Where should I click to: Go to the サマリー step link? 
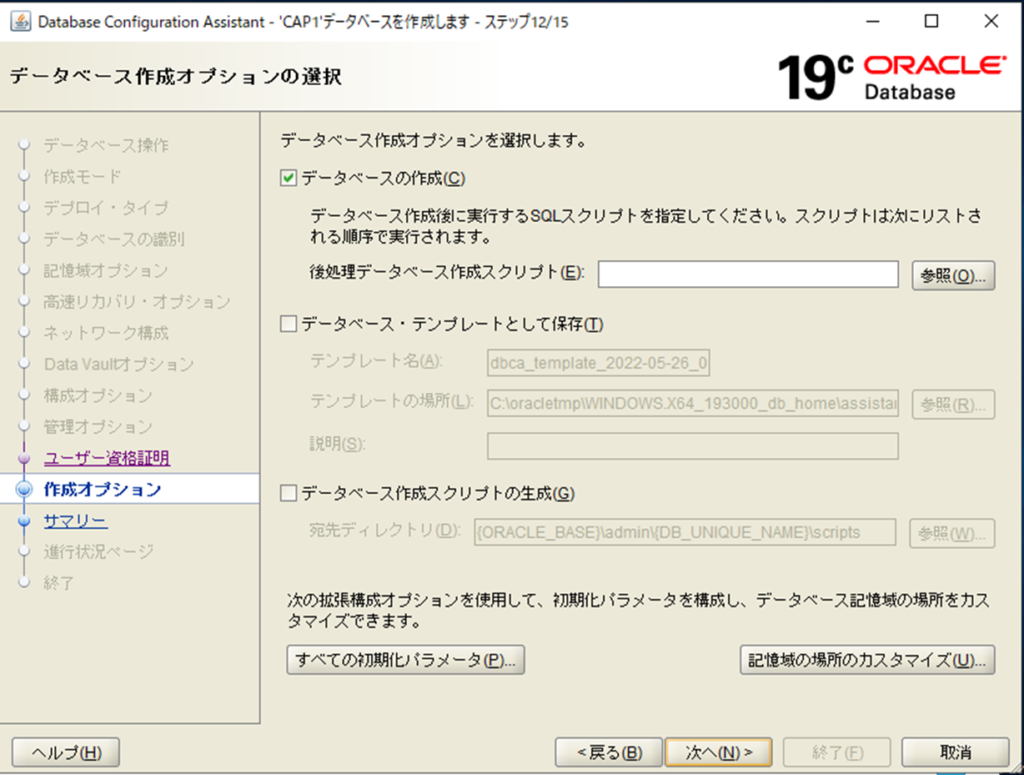point(75,521)
